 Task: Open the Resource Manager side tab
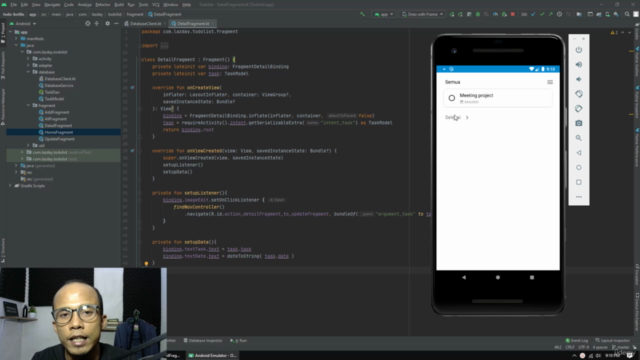(x=3, y=107)
